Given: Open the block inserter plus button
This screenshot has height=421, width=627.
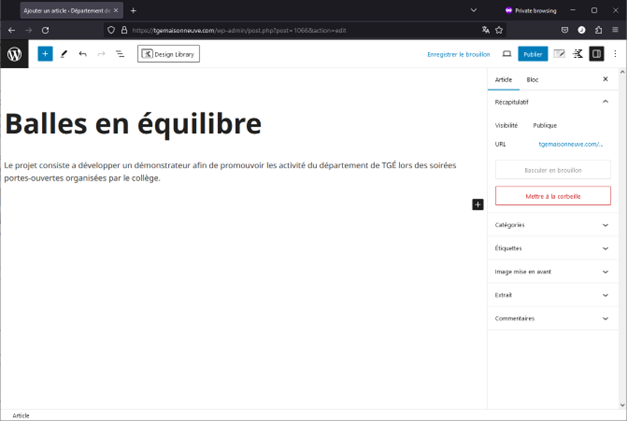Looking at the screenshot, I should pos(45,54).
